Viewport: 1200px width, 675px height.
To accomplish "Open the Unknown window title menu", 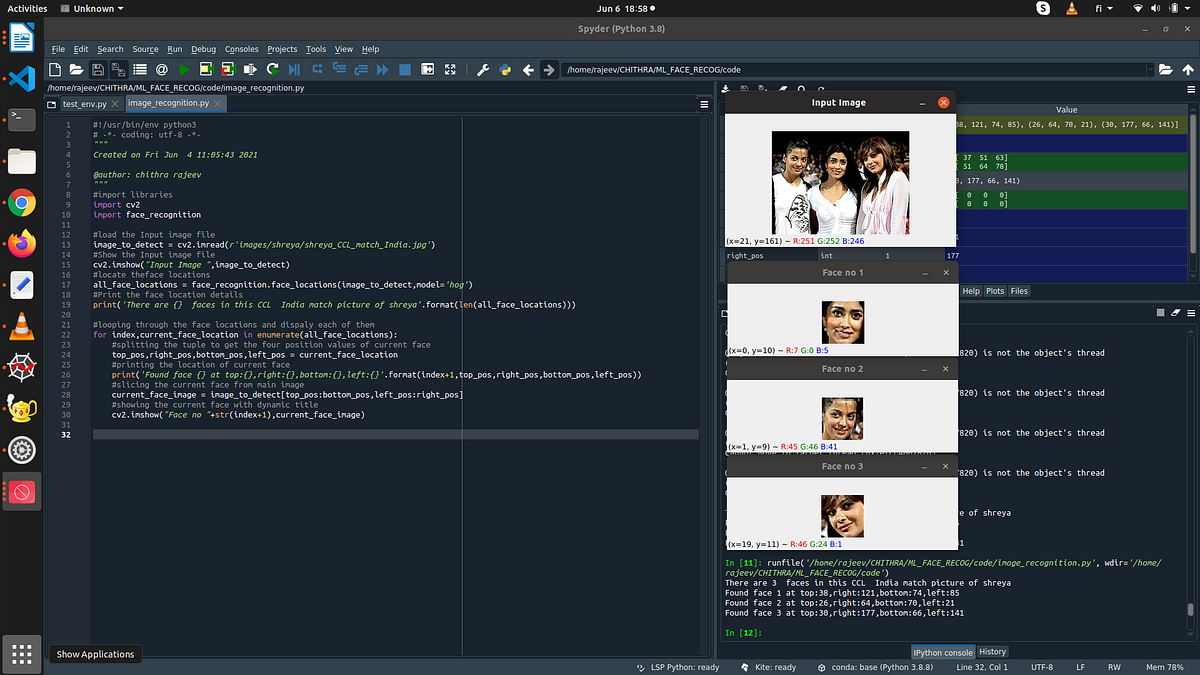I will 92,8.
